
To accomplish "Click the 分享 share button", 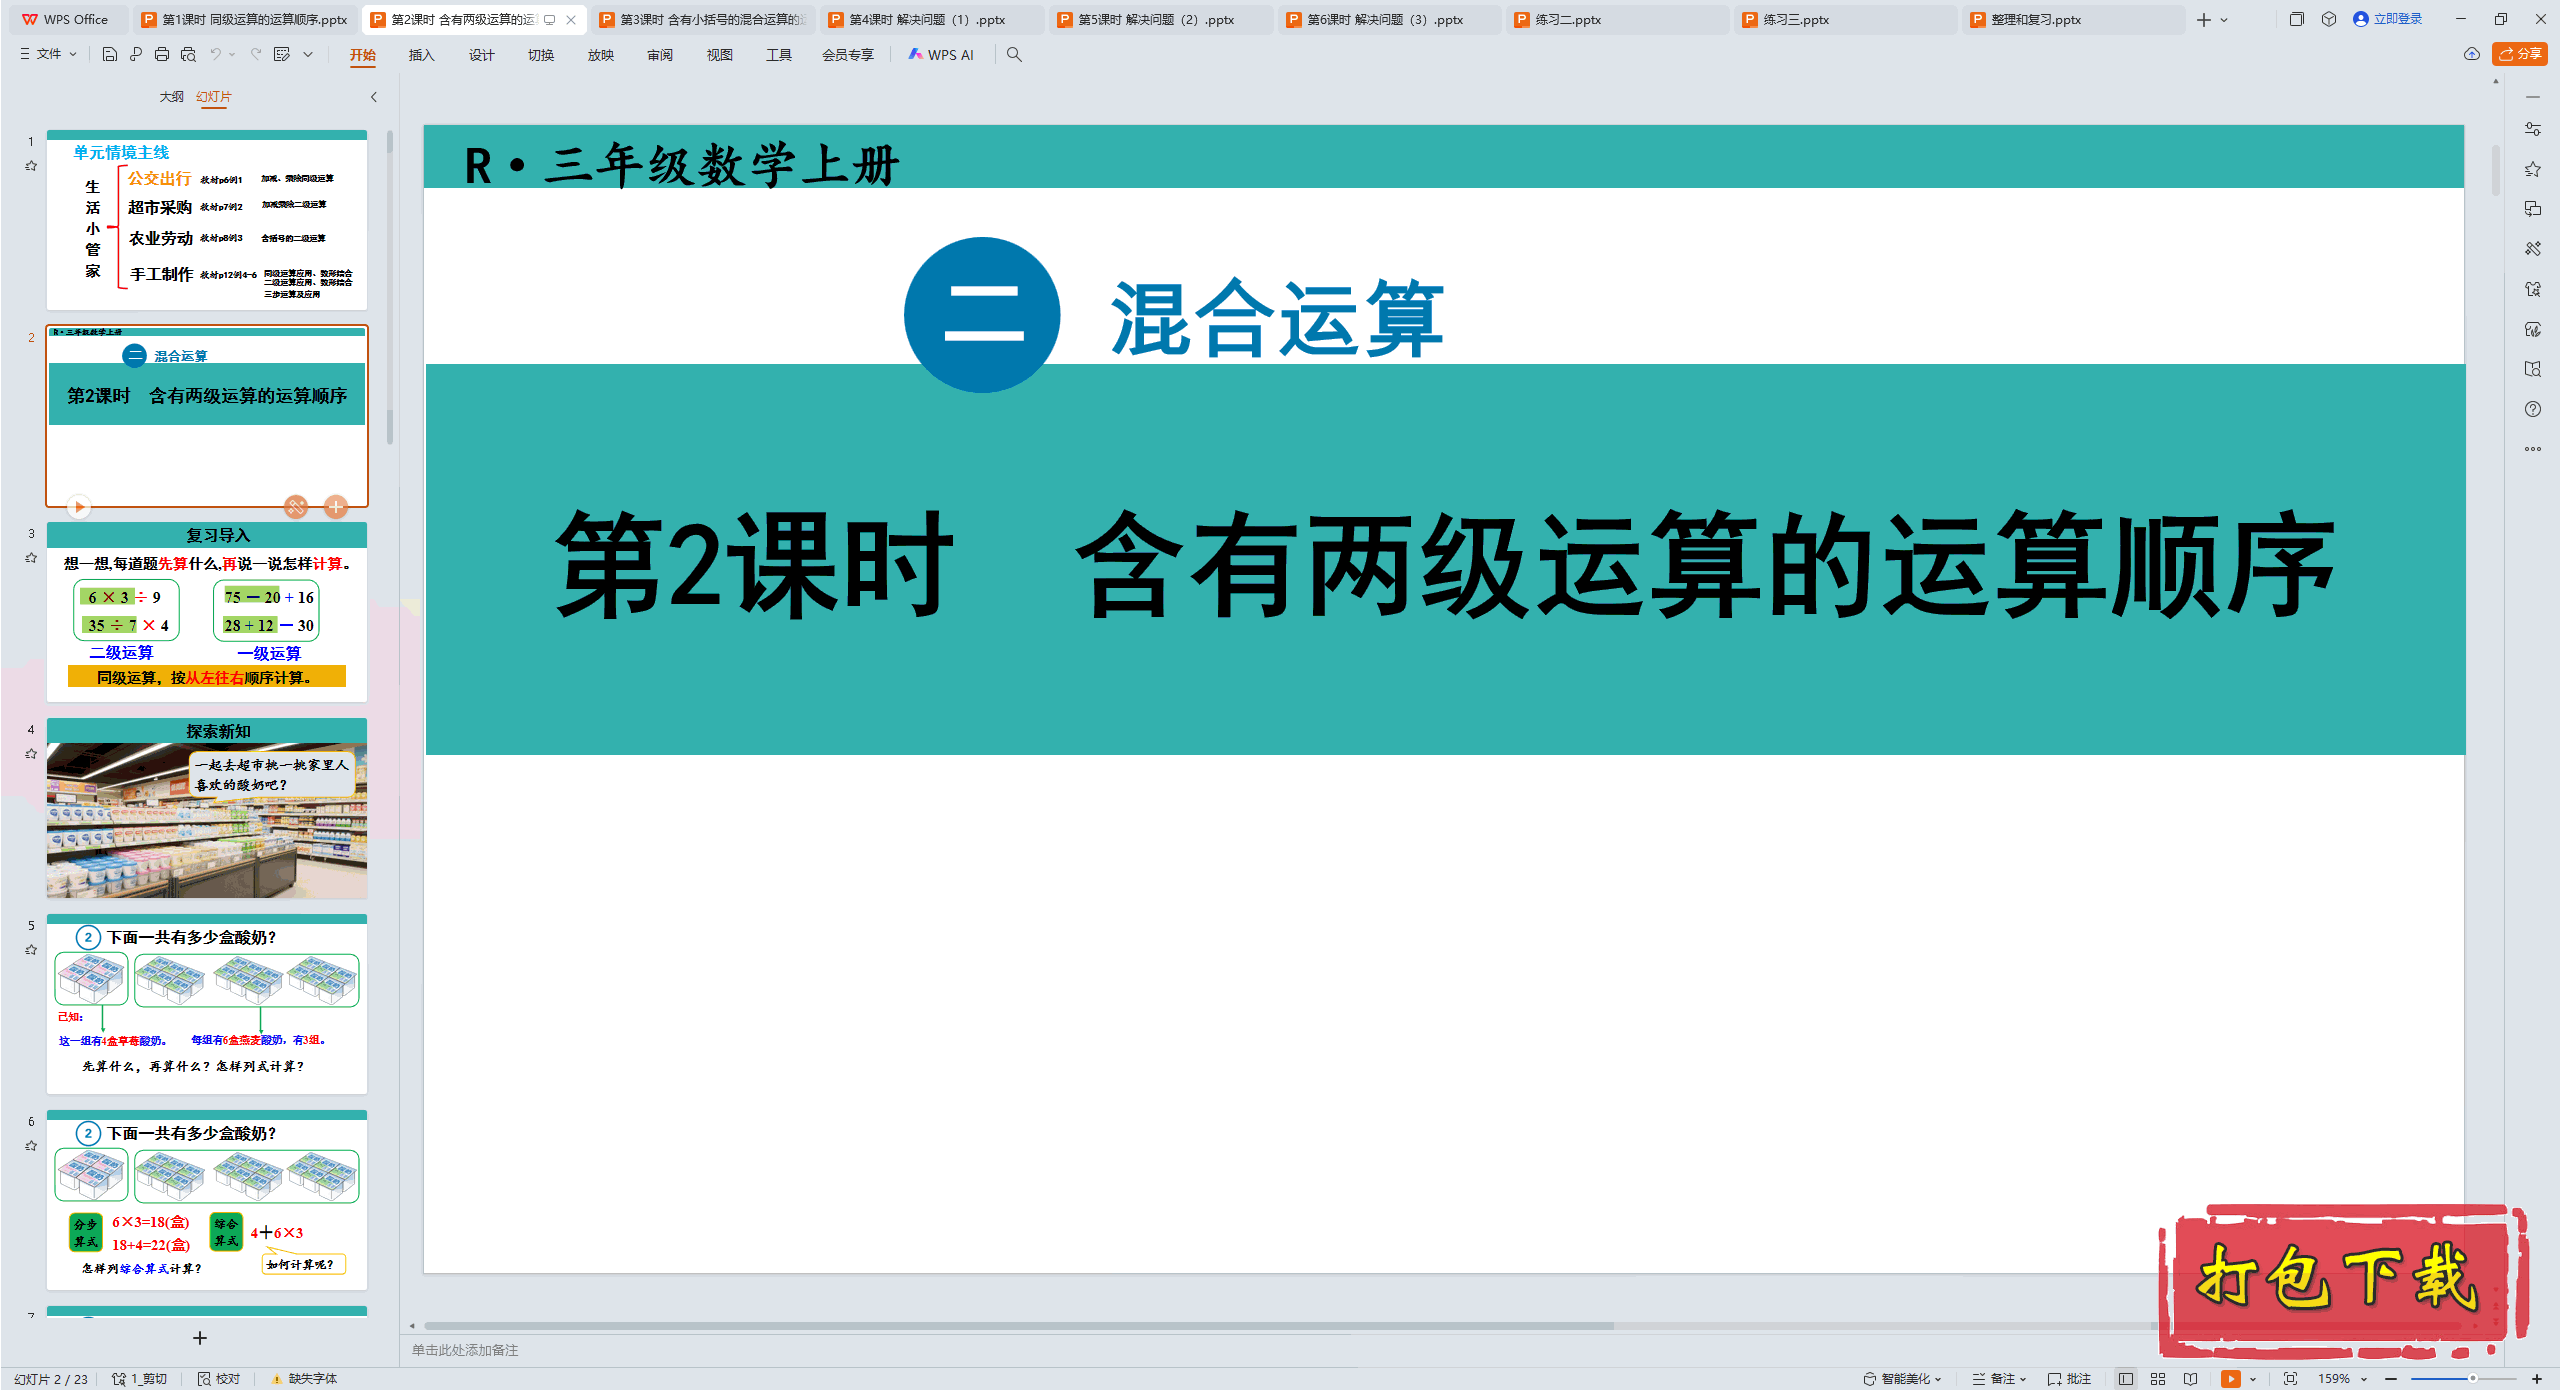I will pos(2520,54).
